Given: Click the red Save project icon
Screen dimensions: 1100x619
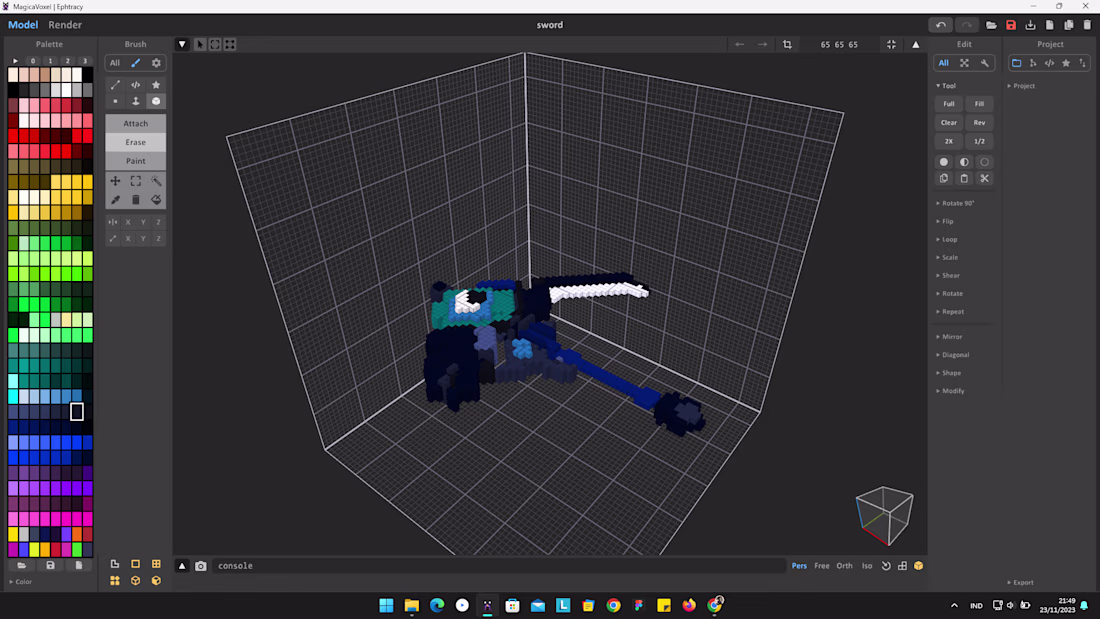Looking at the screenshot, I should click(x=1011, y=25).
